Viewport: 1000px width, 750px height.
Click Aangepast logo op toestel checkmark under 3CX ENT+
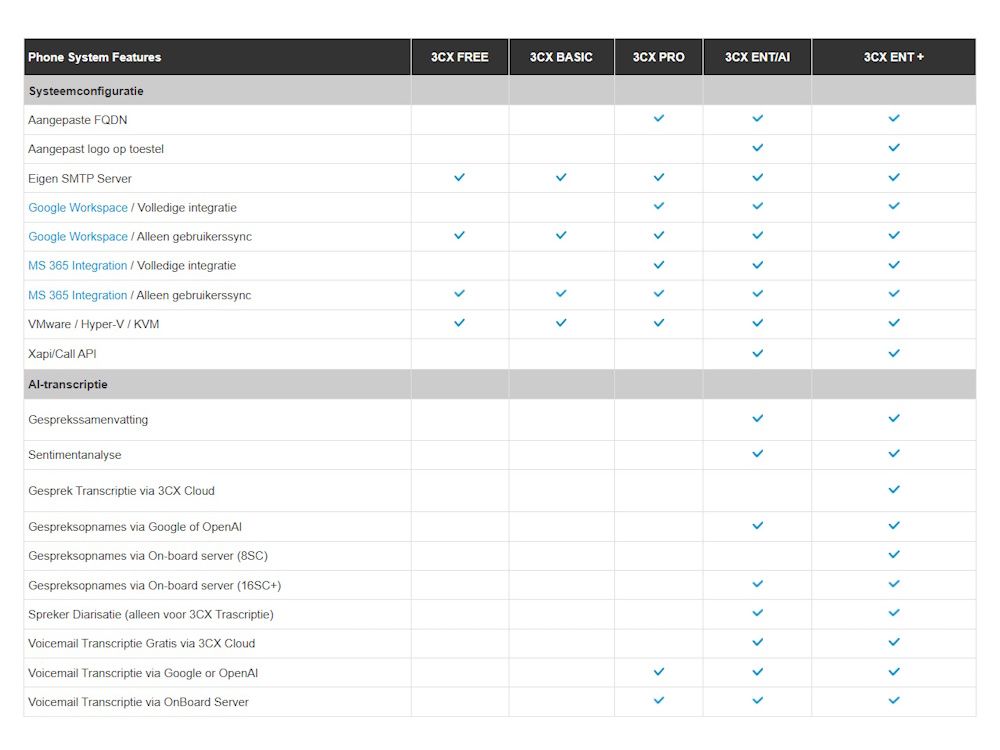894,147
